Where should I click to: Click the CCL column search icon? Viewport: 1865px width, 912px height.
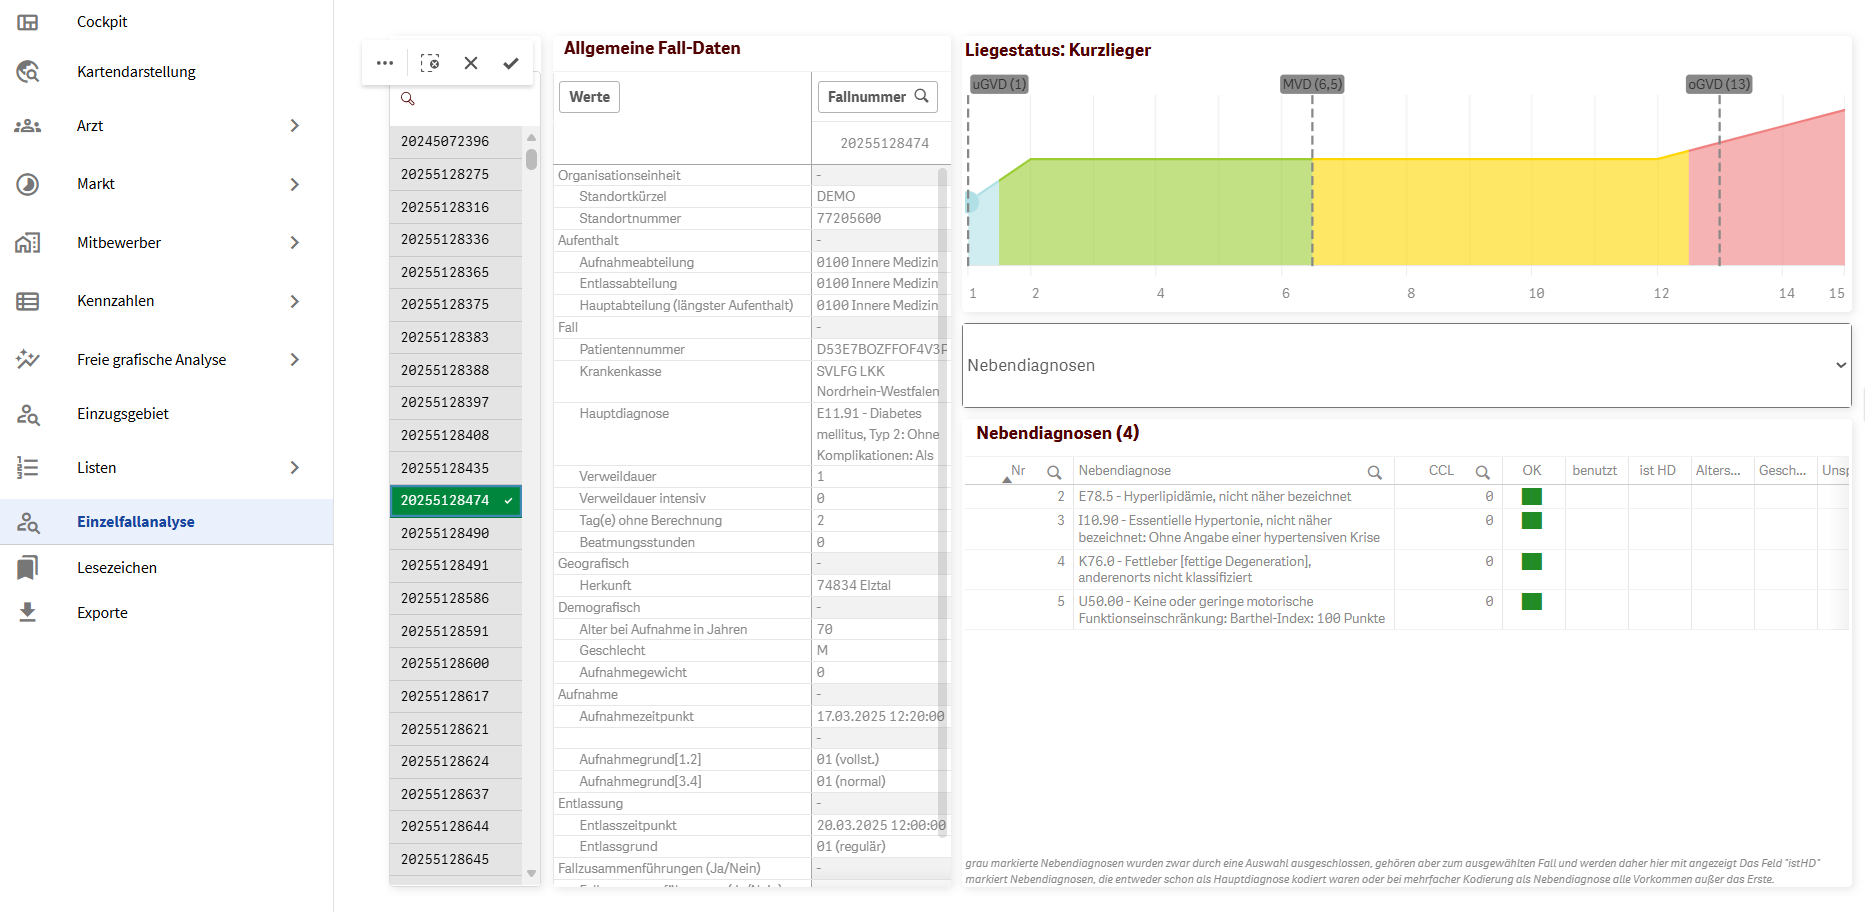click(1483, 472)
